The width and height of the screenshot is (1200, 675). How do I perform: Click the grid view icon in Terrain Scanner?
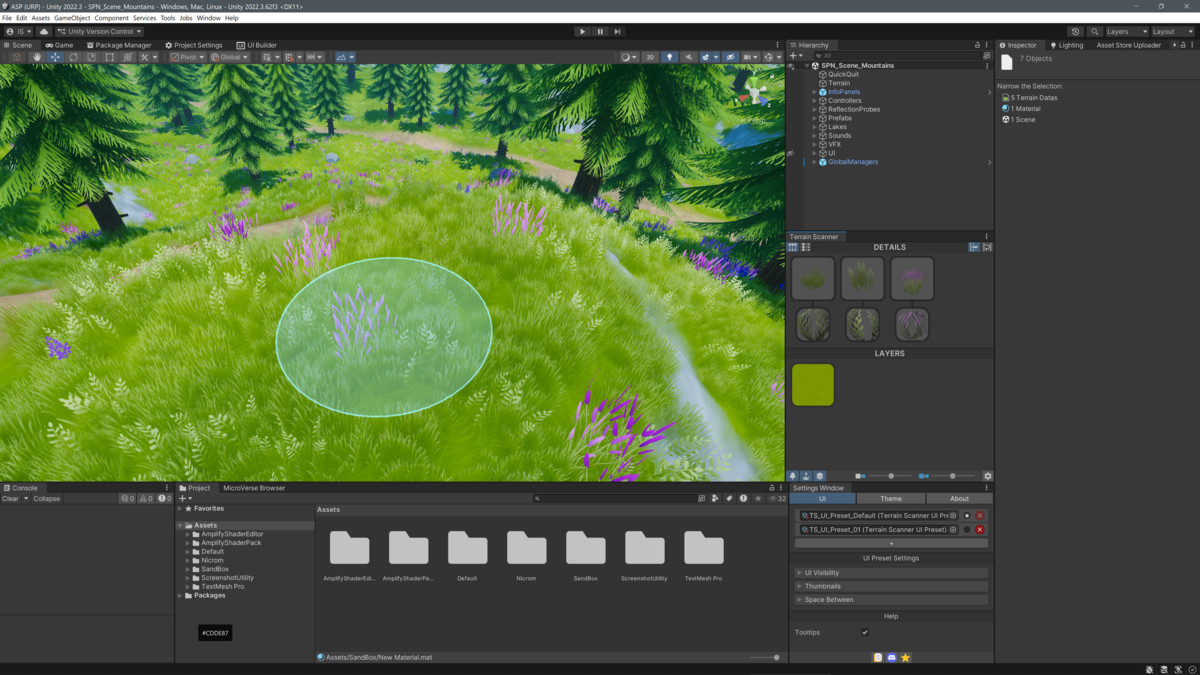793,246
